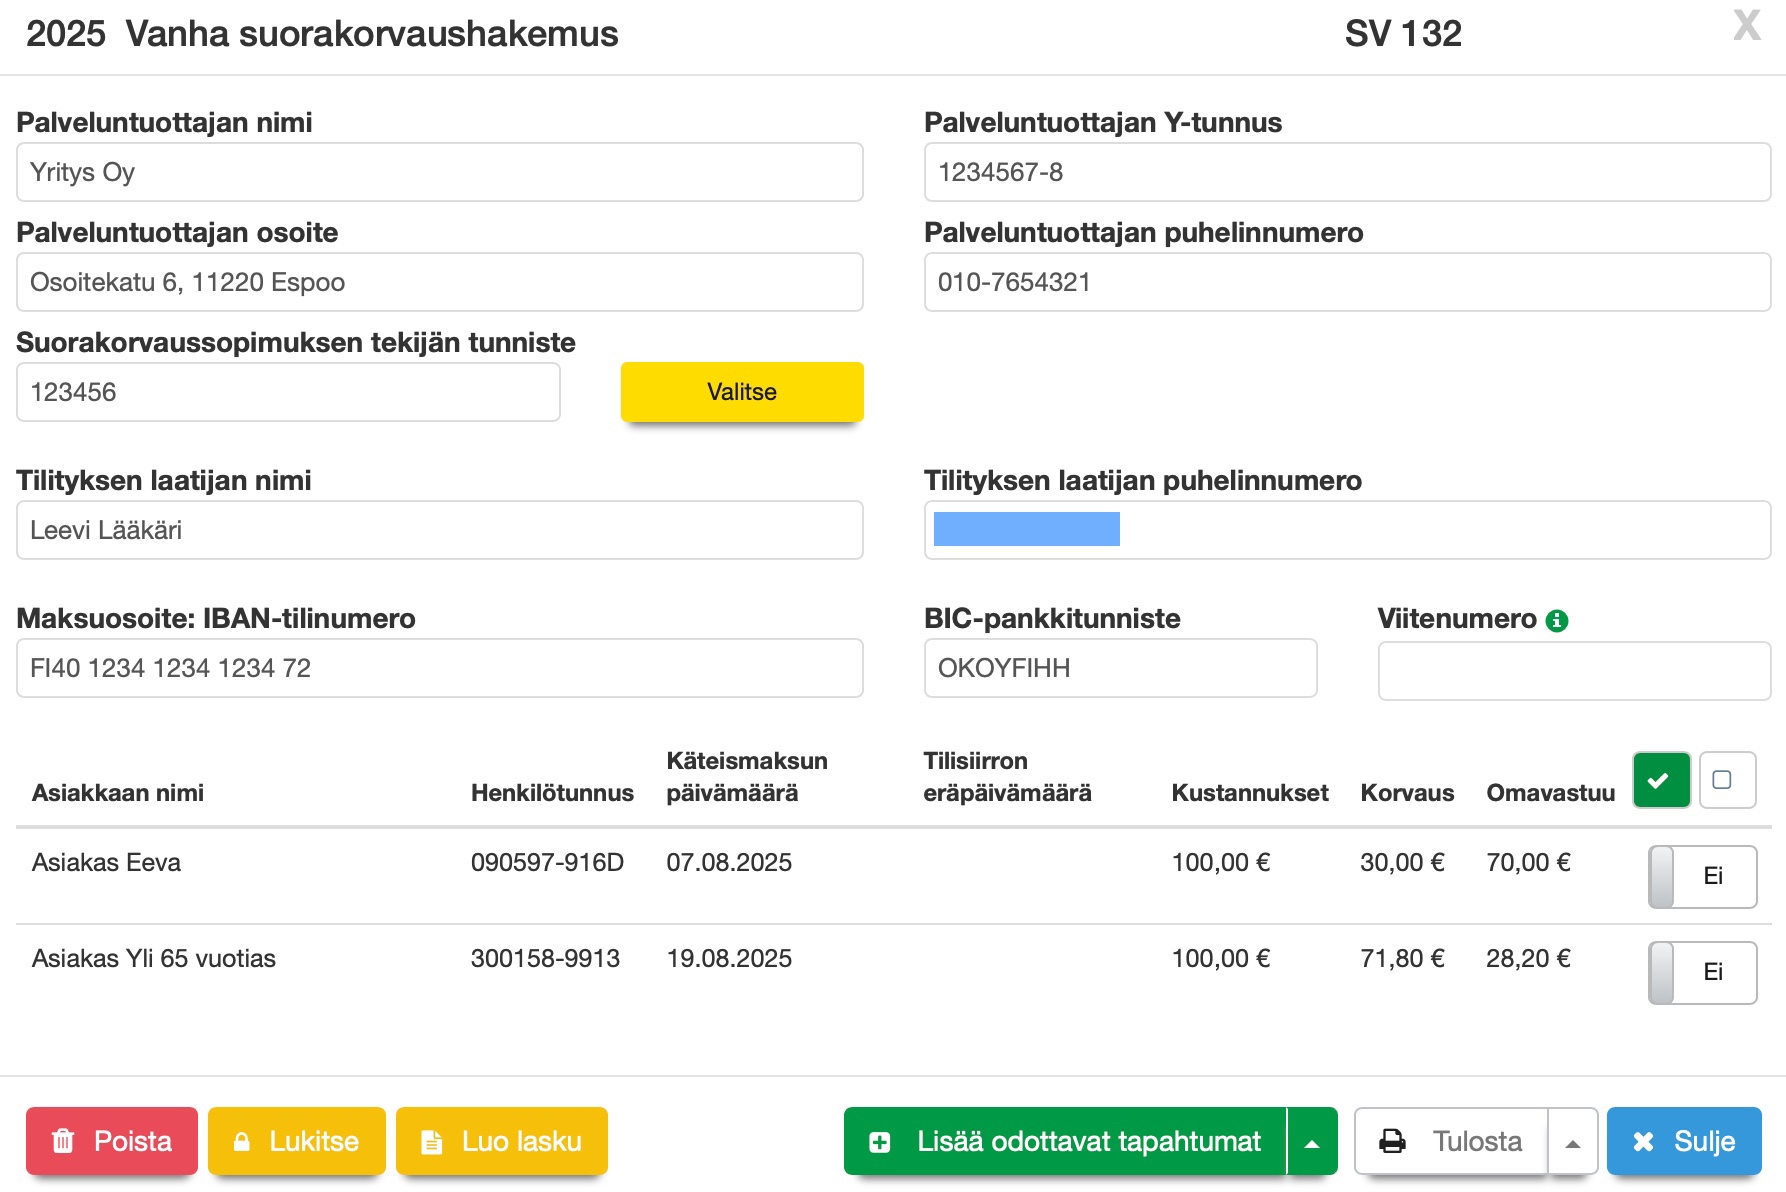The image size is (1786, 1192).
Task: Click the BIC-pankkitunniste field
Action: (1119, 668)
